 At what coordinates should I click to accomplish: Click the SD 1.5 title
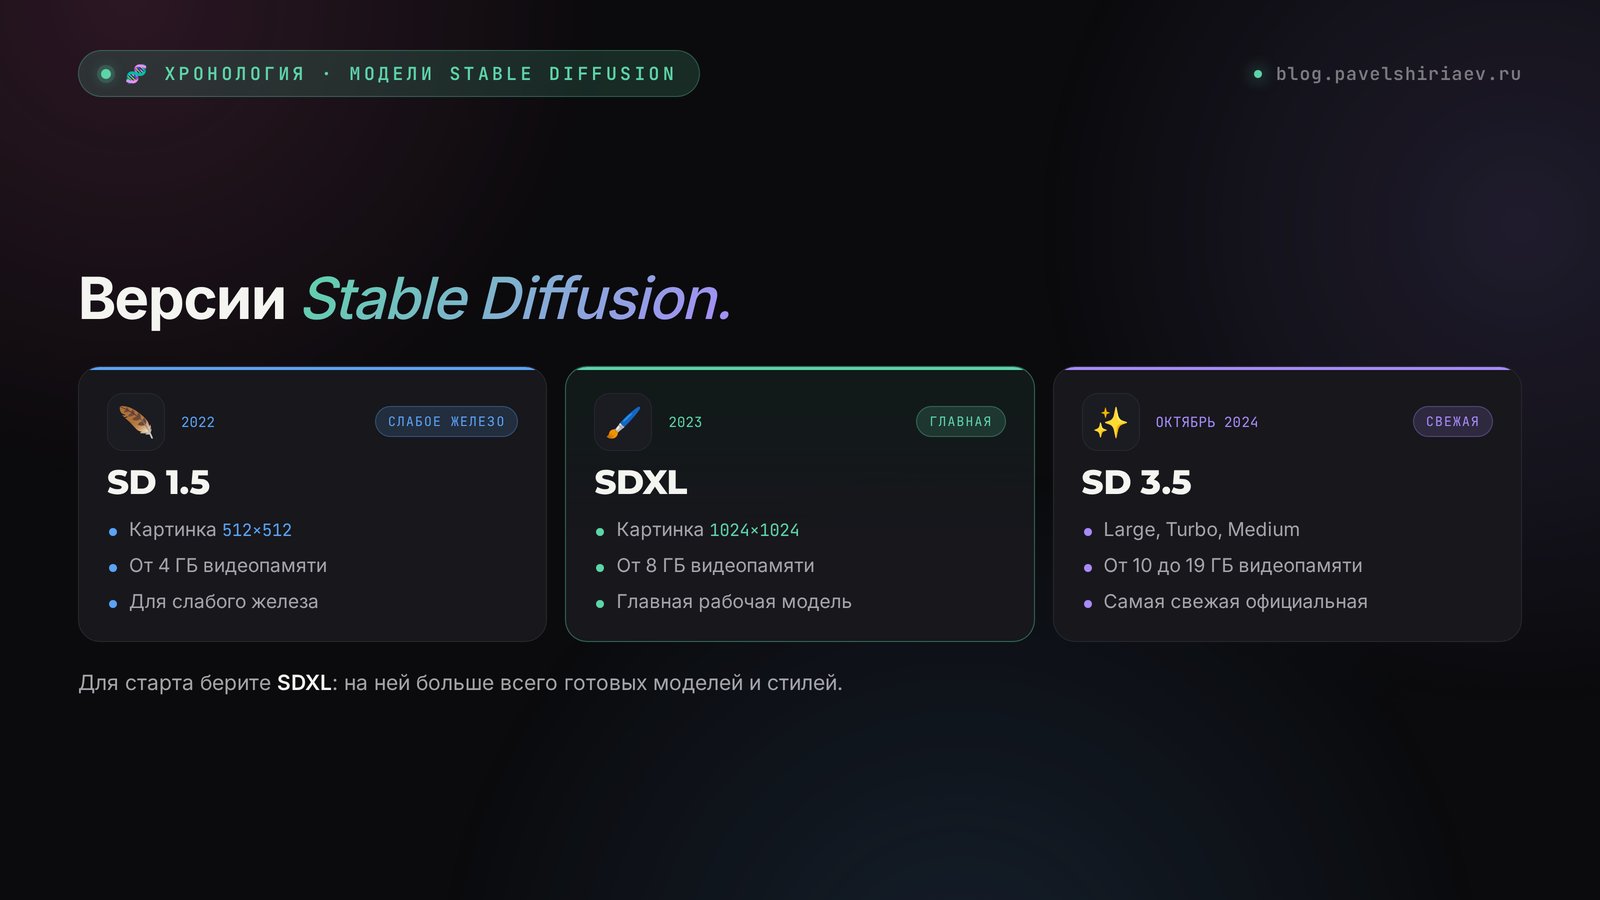[x=159, y=482]
